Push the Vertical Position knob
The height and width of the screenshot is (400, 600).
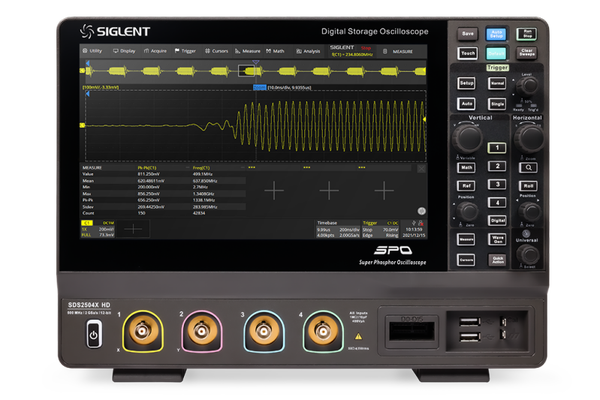point(467,211)
